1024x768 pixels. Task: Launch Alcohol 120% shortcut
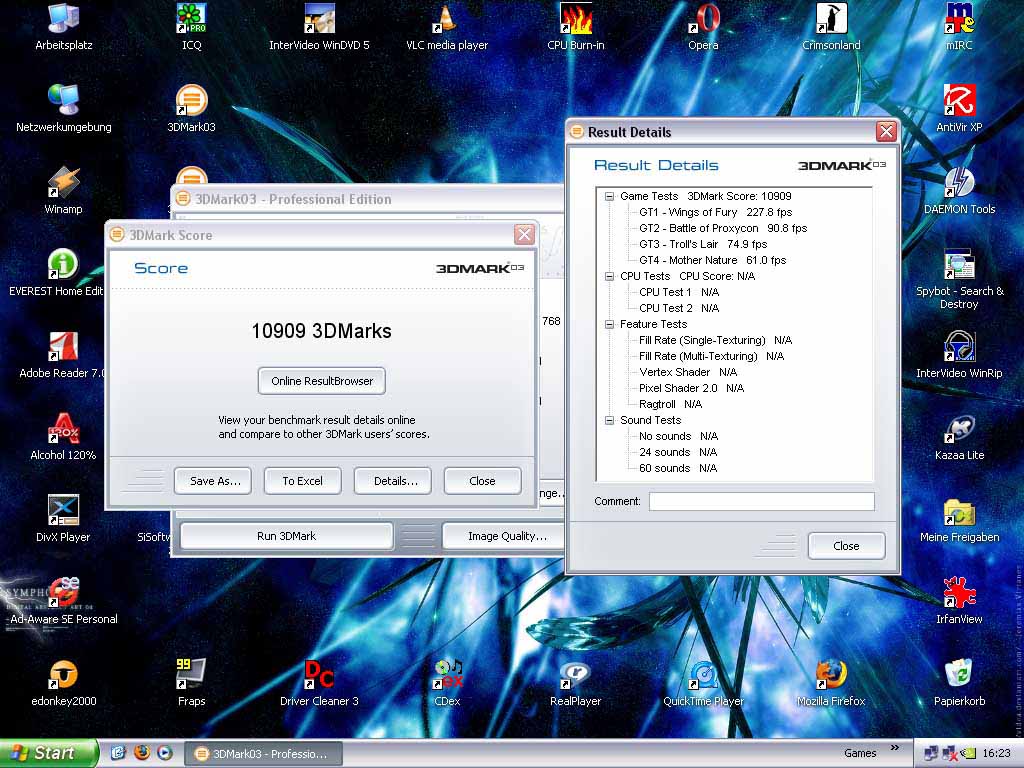tap(63, 437)
